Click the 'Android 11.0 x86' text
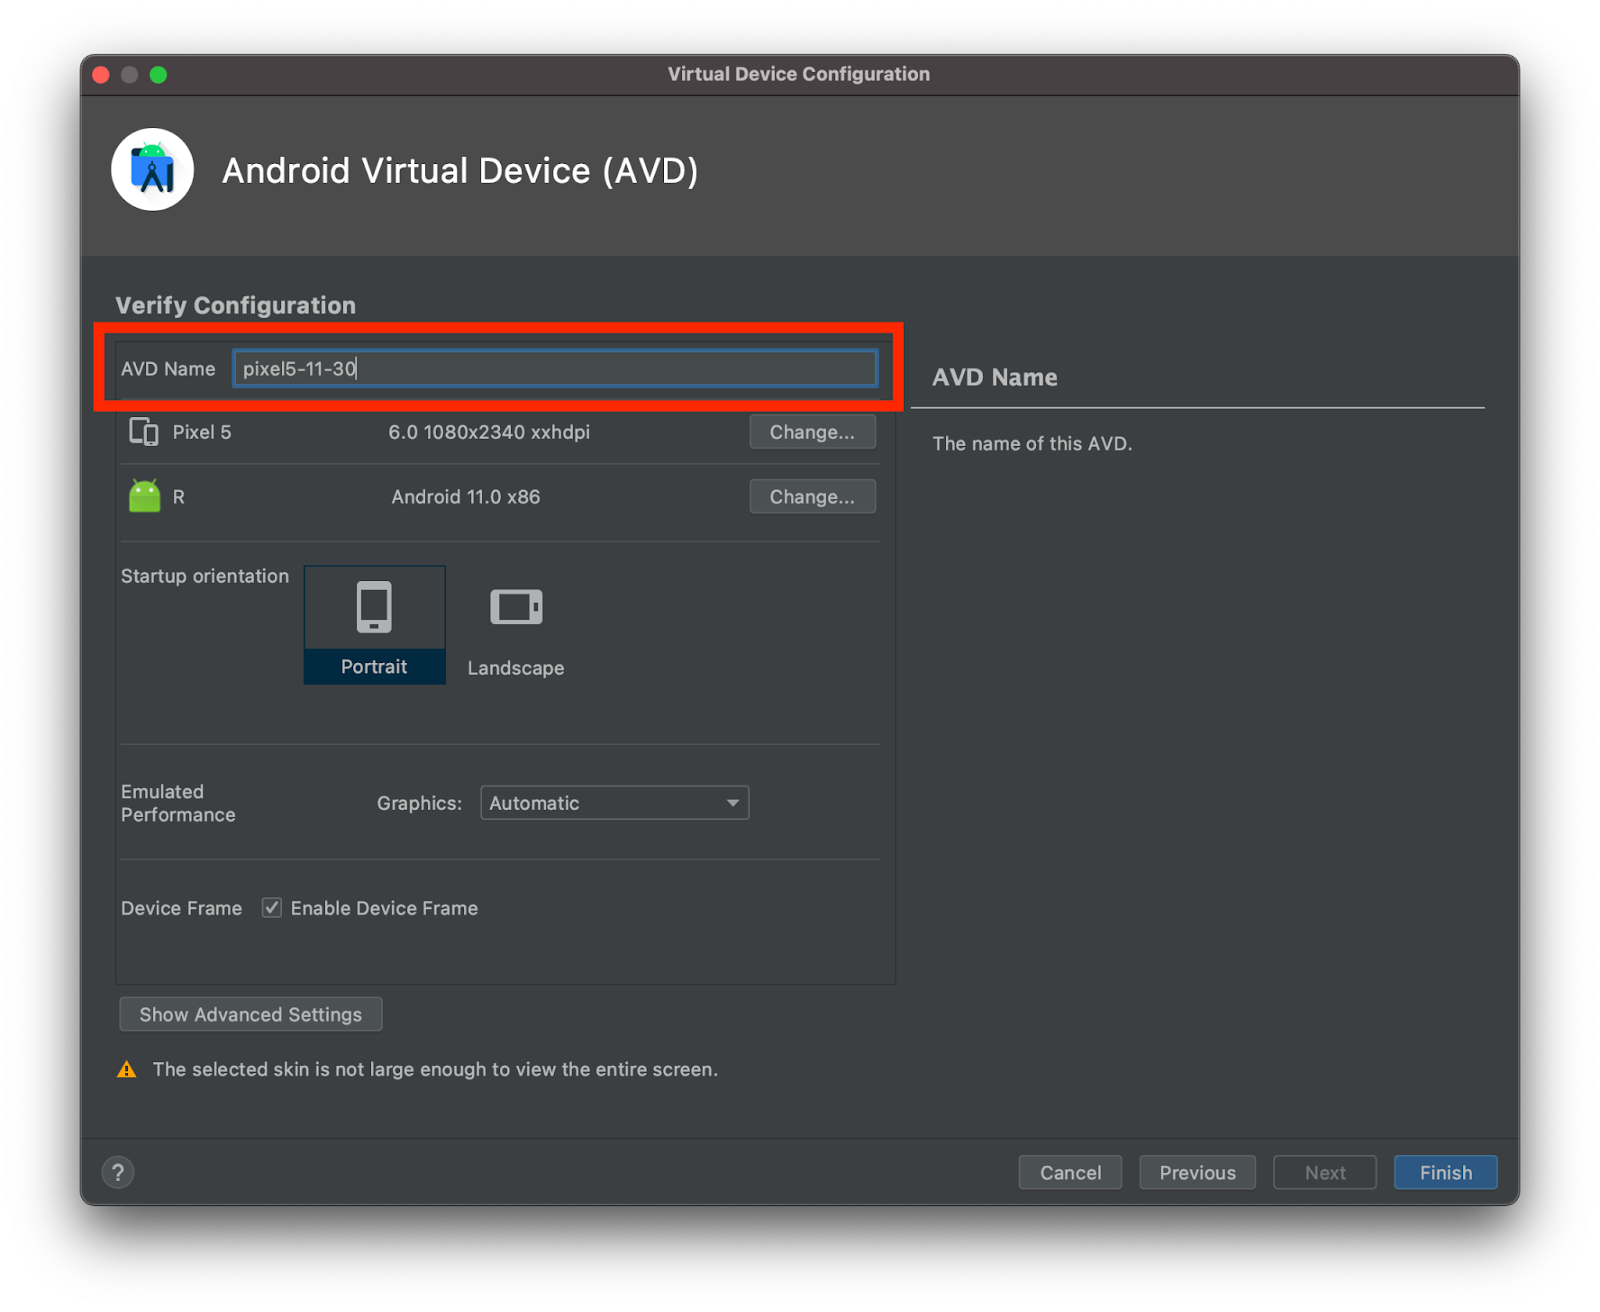This screenshot has height=1312, width=1600. (x=466, y=497)
